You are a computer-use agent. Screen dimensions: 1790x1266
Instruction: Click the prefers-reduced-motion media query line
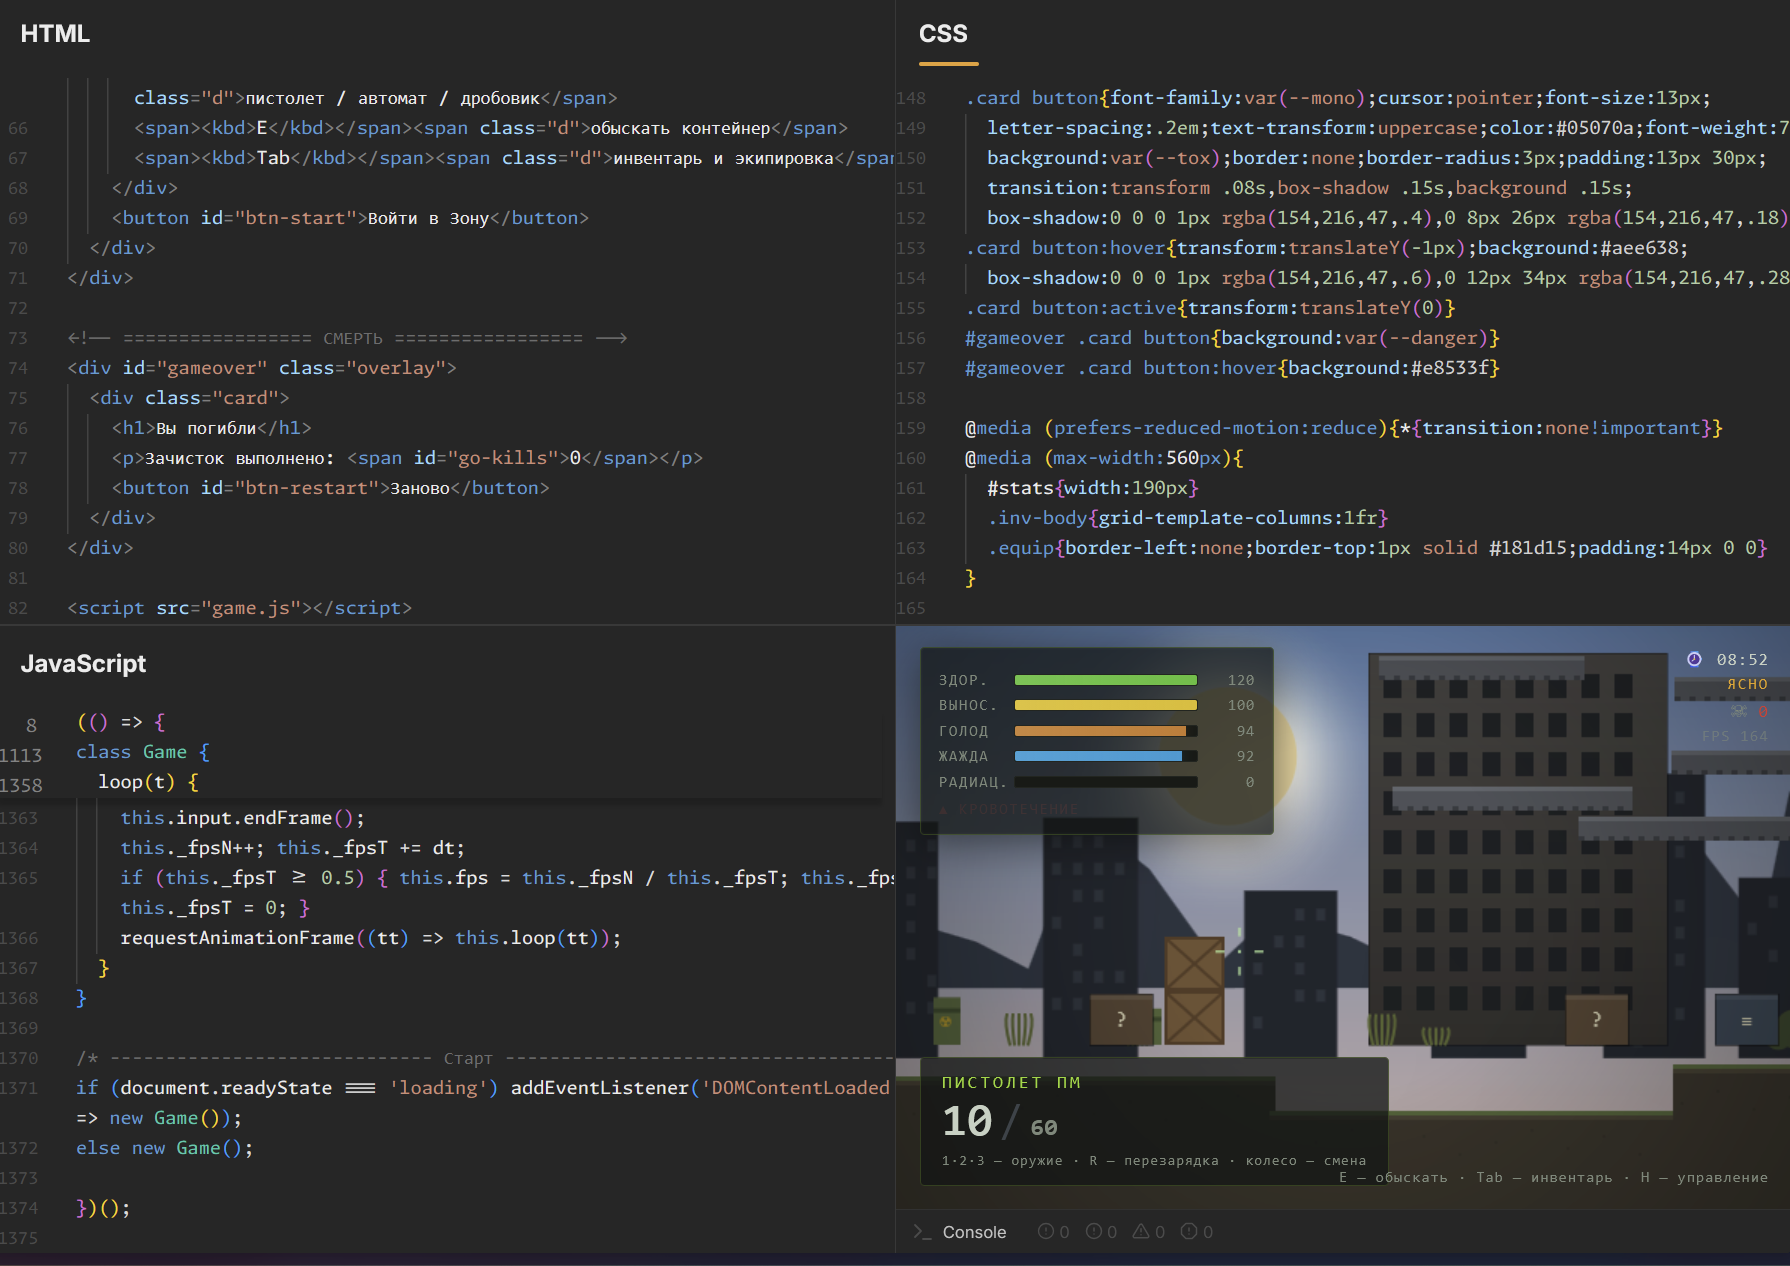[1344, 428]
